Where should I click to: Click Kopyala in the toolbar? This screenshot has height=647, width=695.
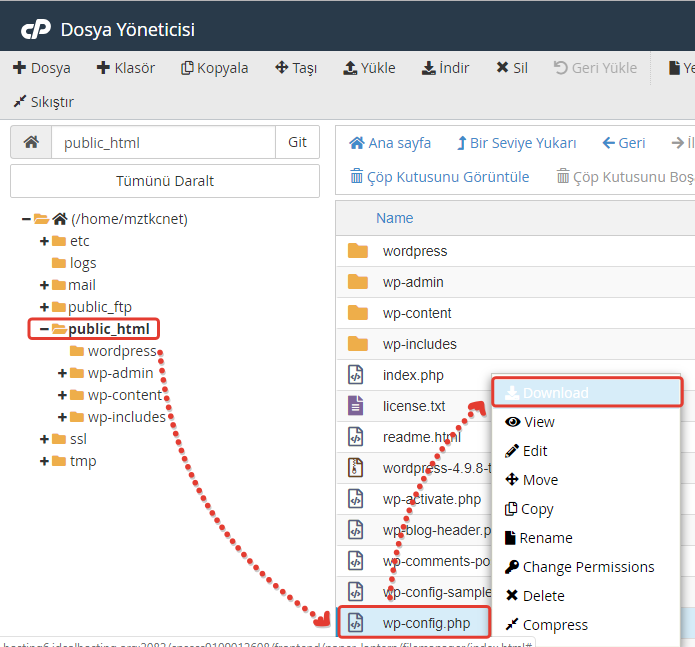pyautogui.click(x=214, y=68)
